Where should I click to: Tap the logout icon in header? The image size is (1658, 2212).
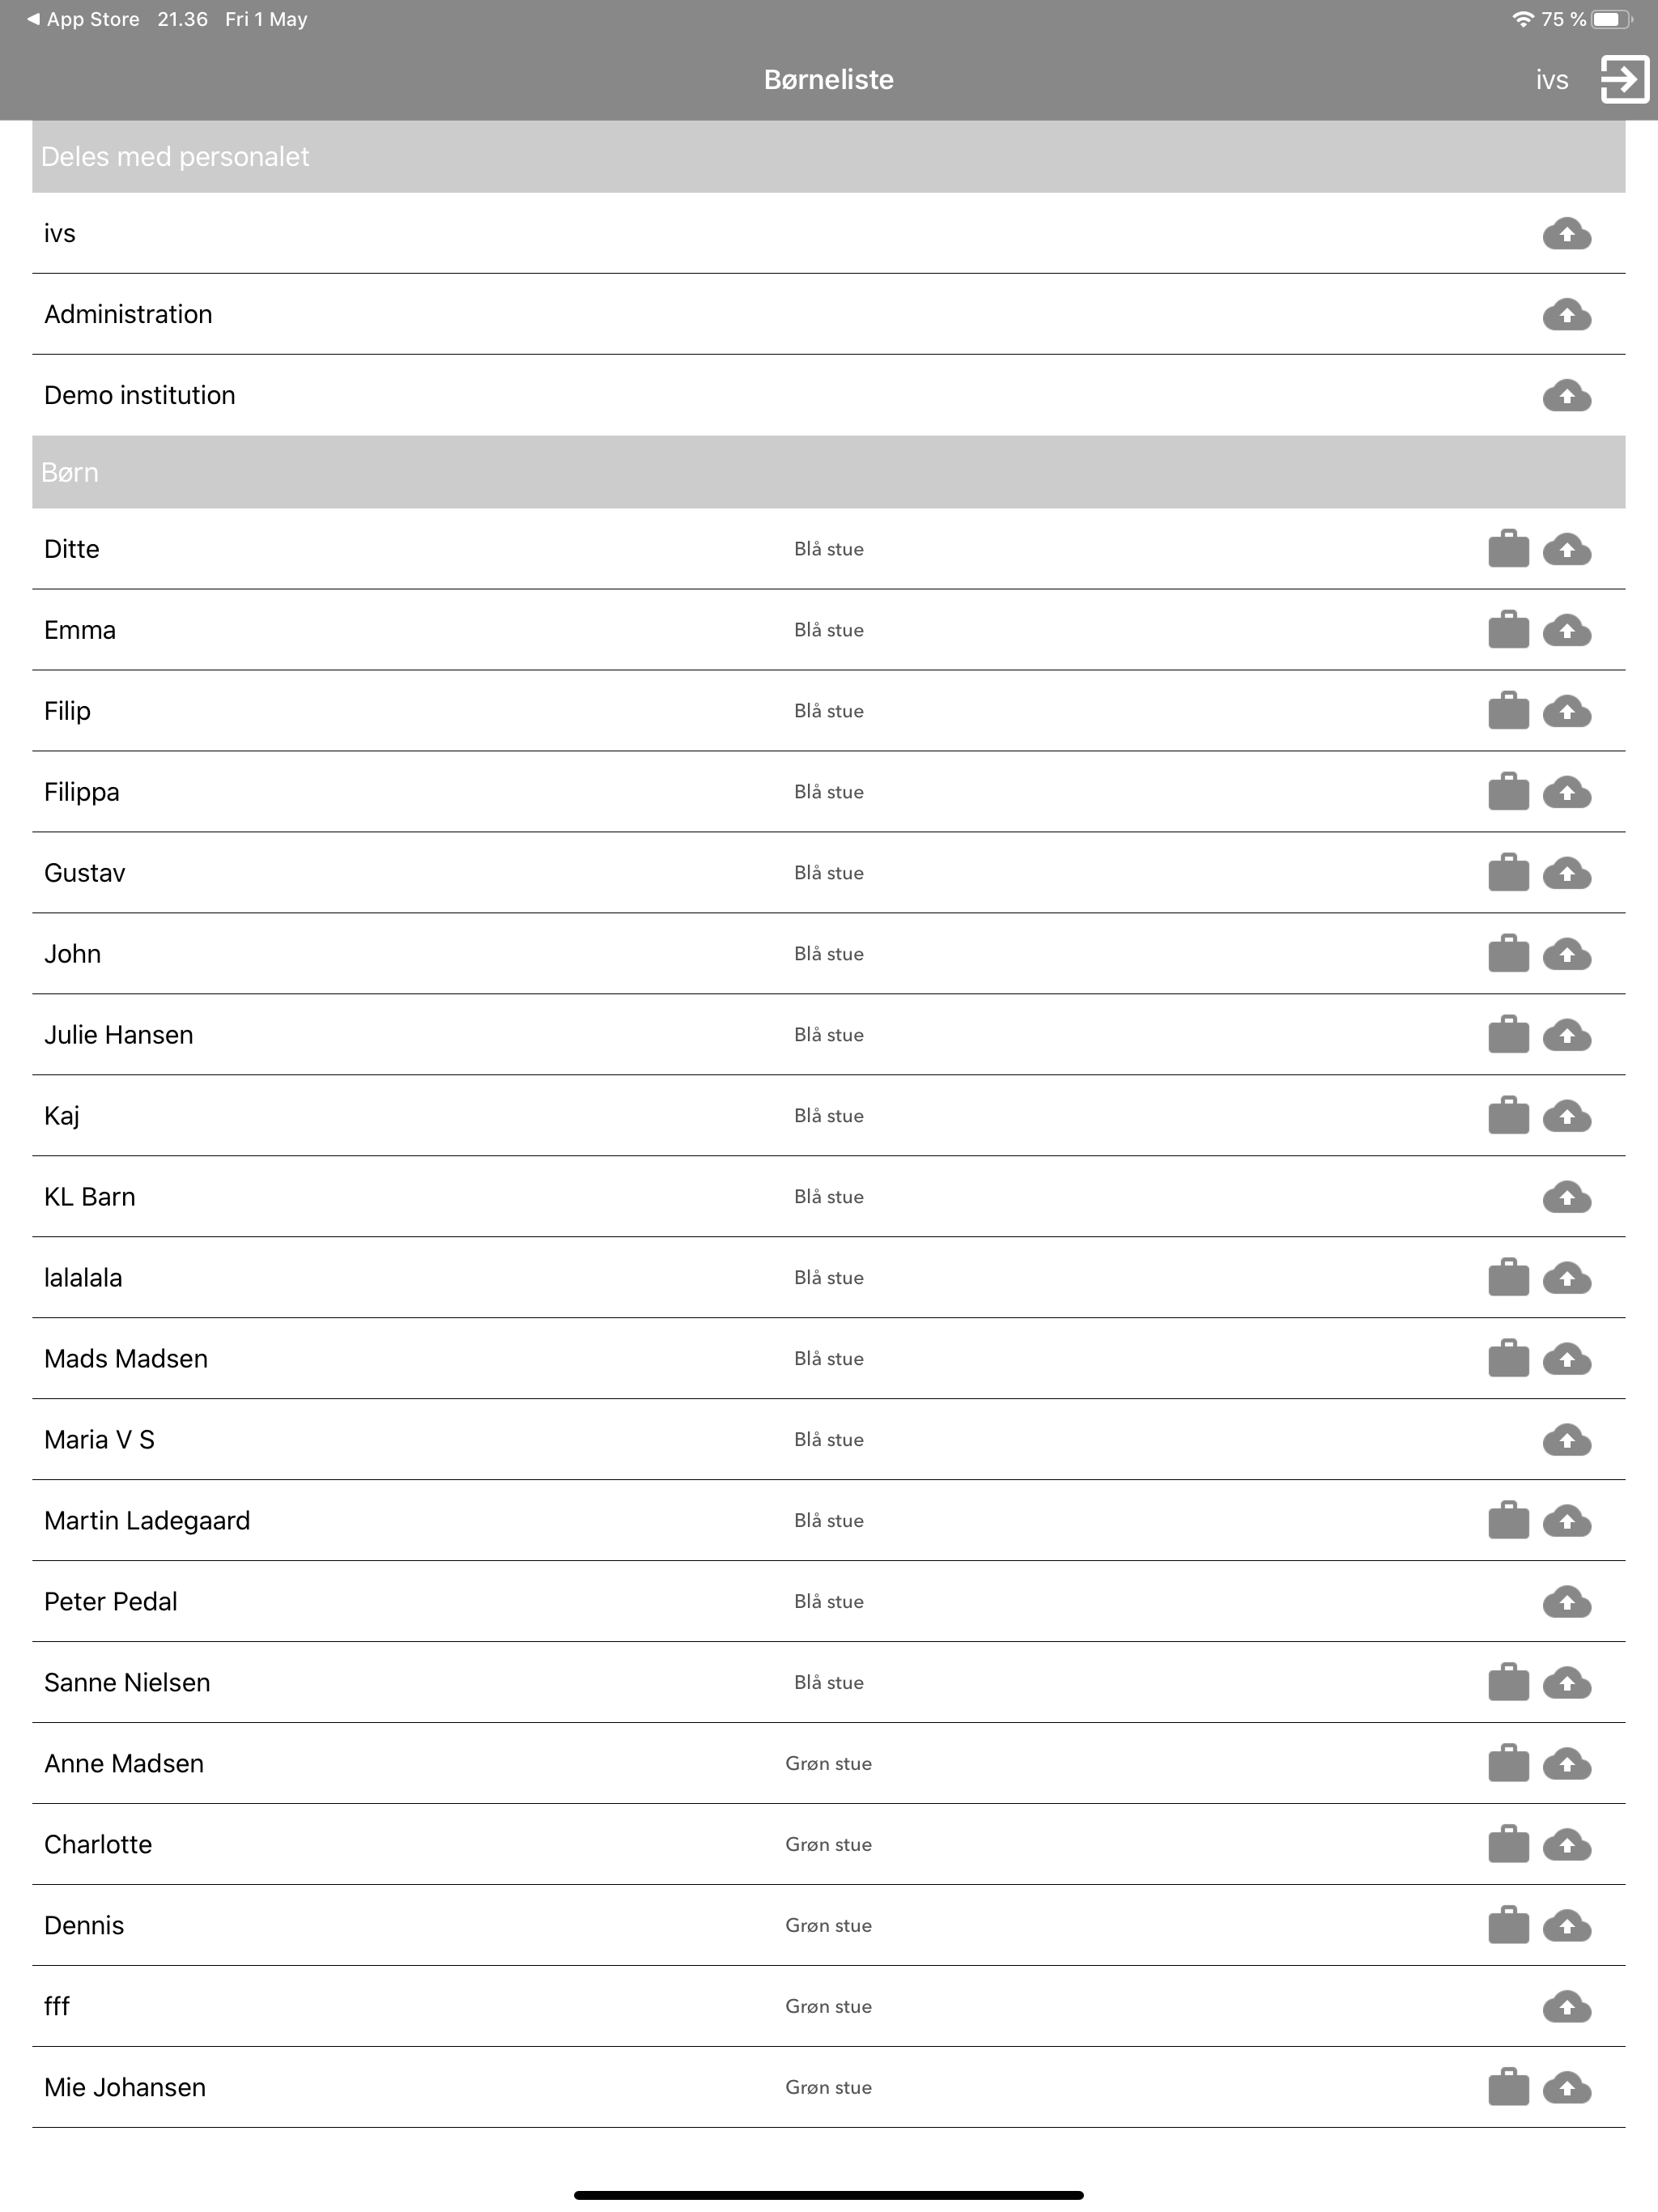(x=1624, y=79)
